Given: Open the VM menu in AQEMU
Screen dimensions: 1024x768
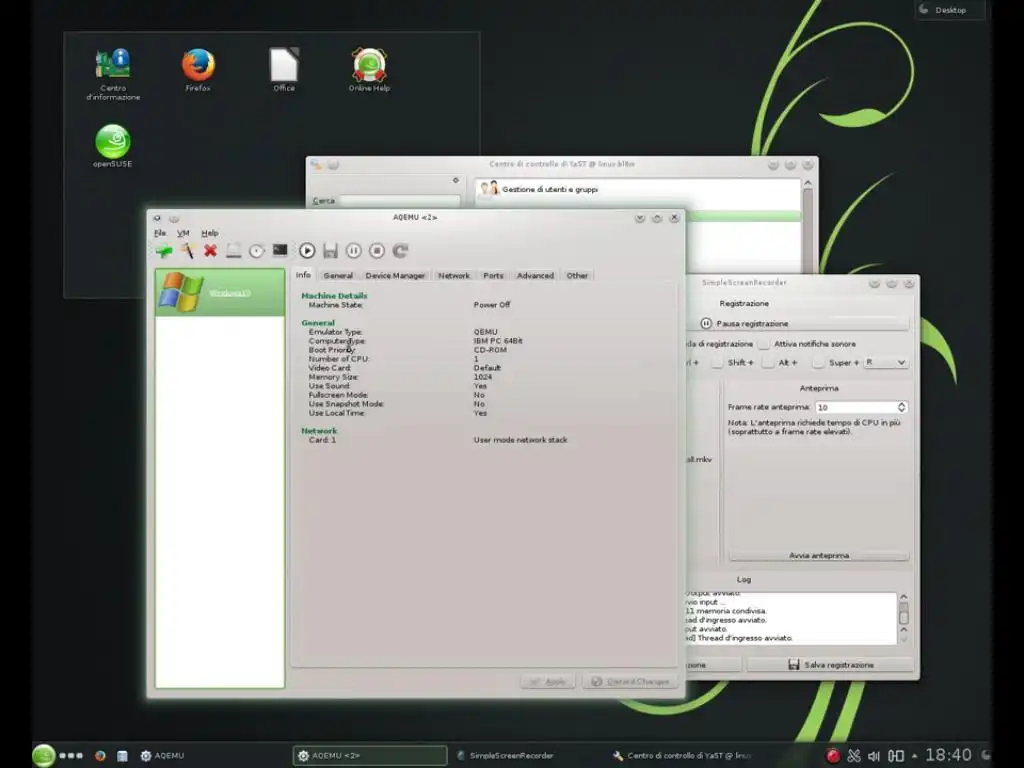Looking at the screenshot, I should pos(183,233).
